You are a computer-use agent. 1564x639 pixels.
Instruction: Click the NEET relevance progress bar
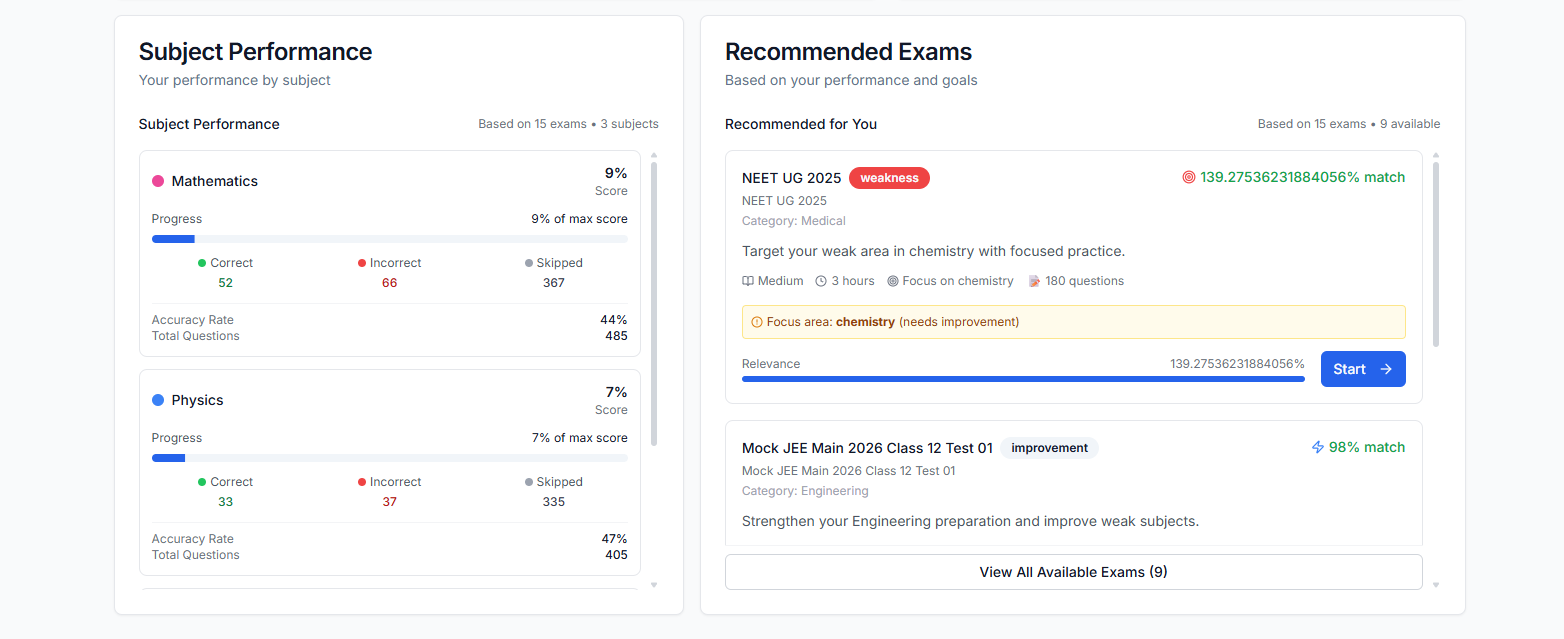(1022, 379)
